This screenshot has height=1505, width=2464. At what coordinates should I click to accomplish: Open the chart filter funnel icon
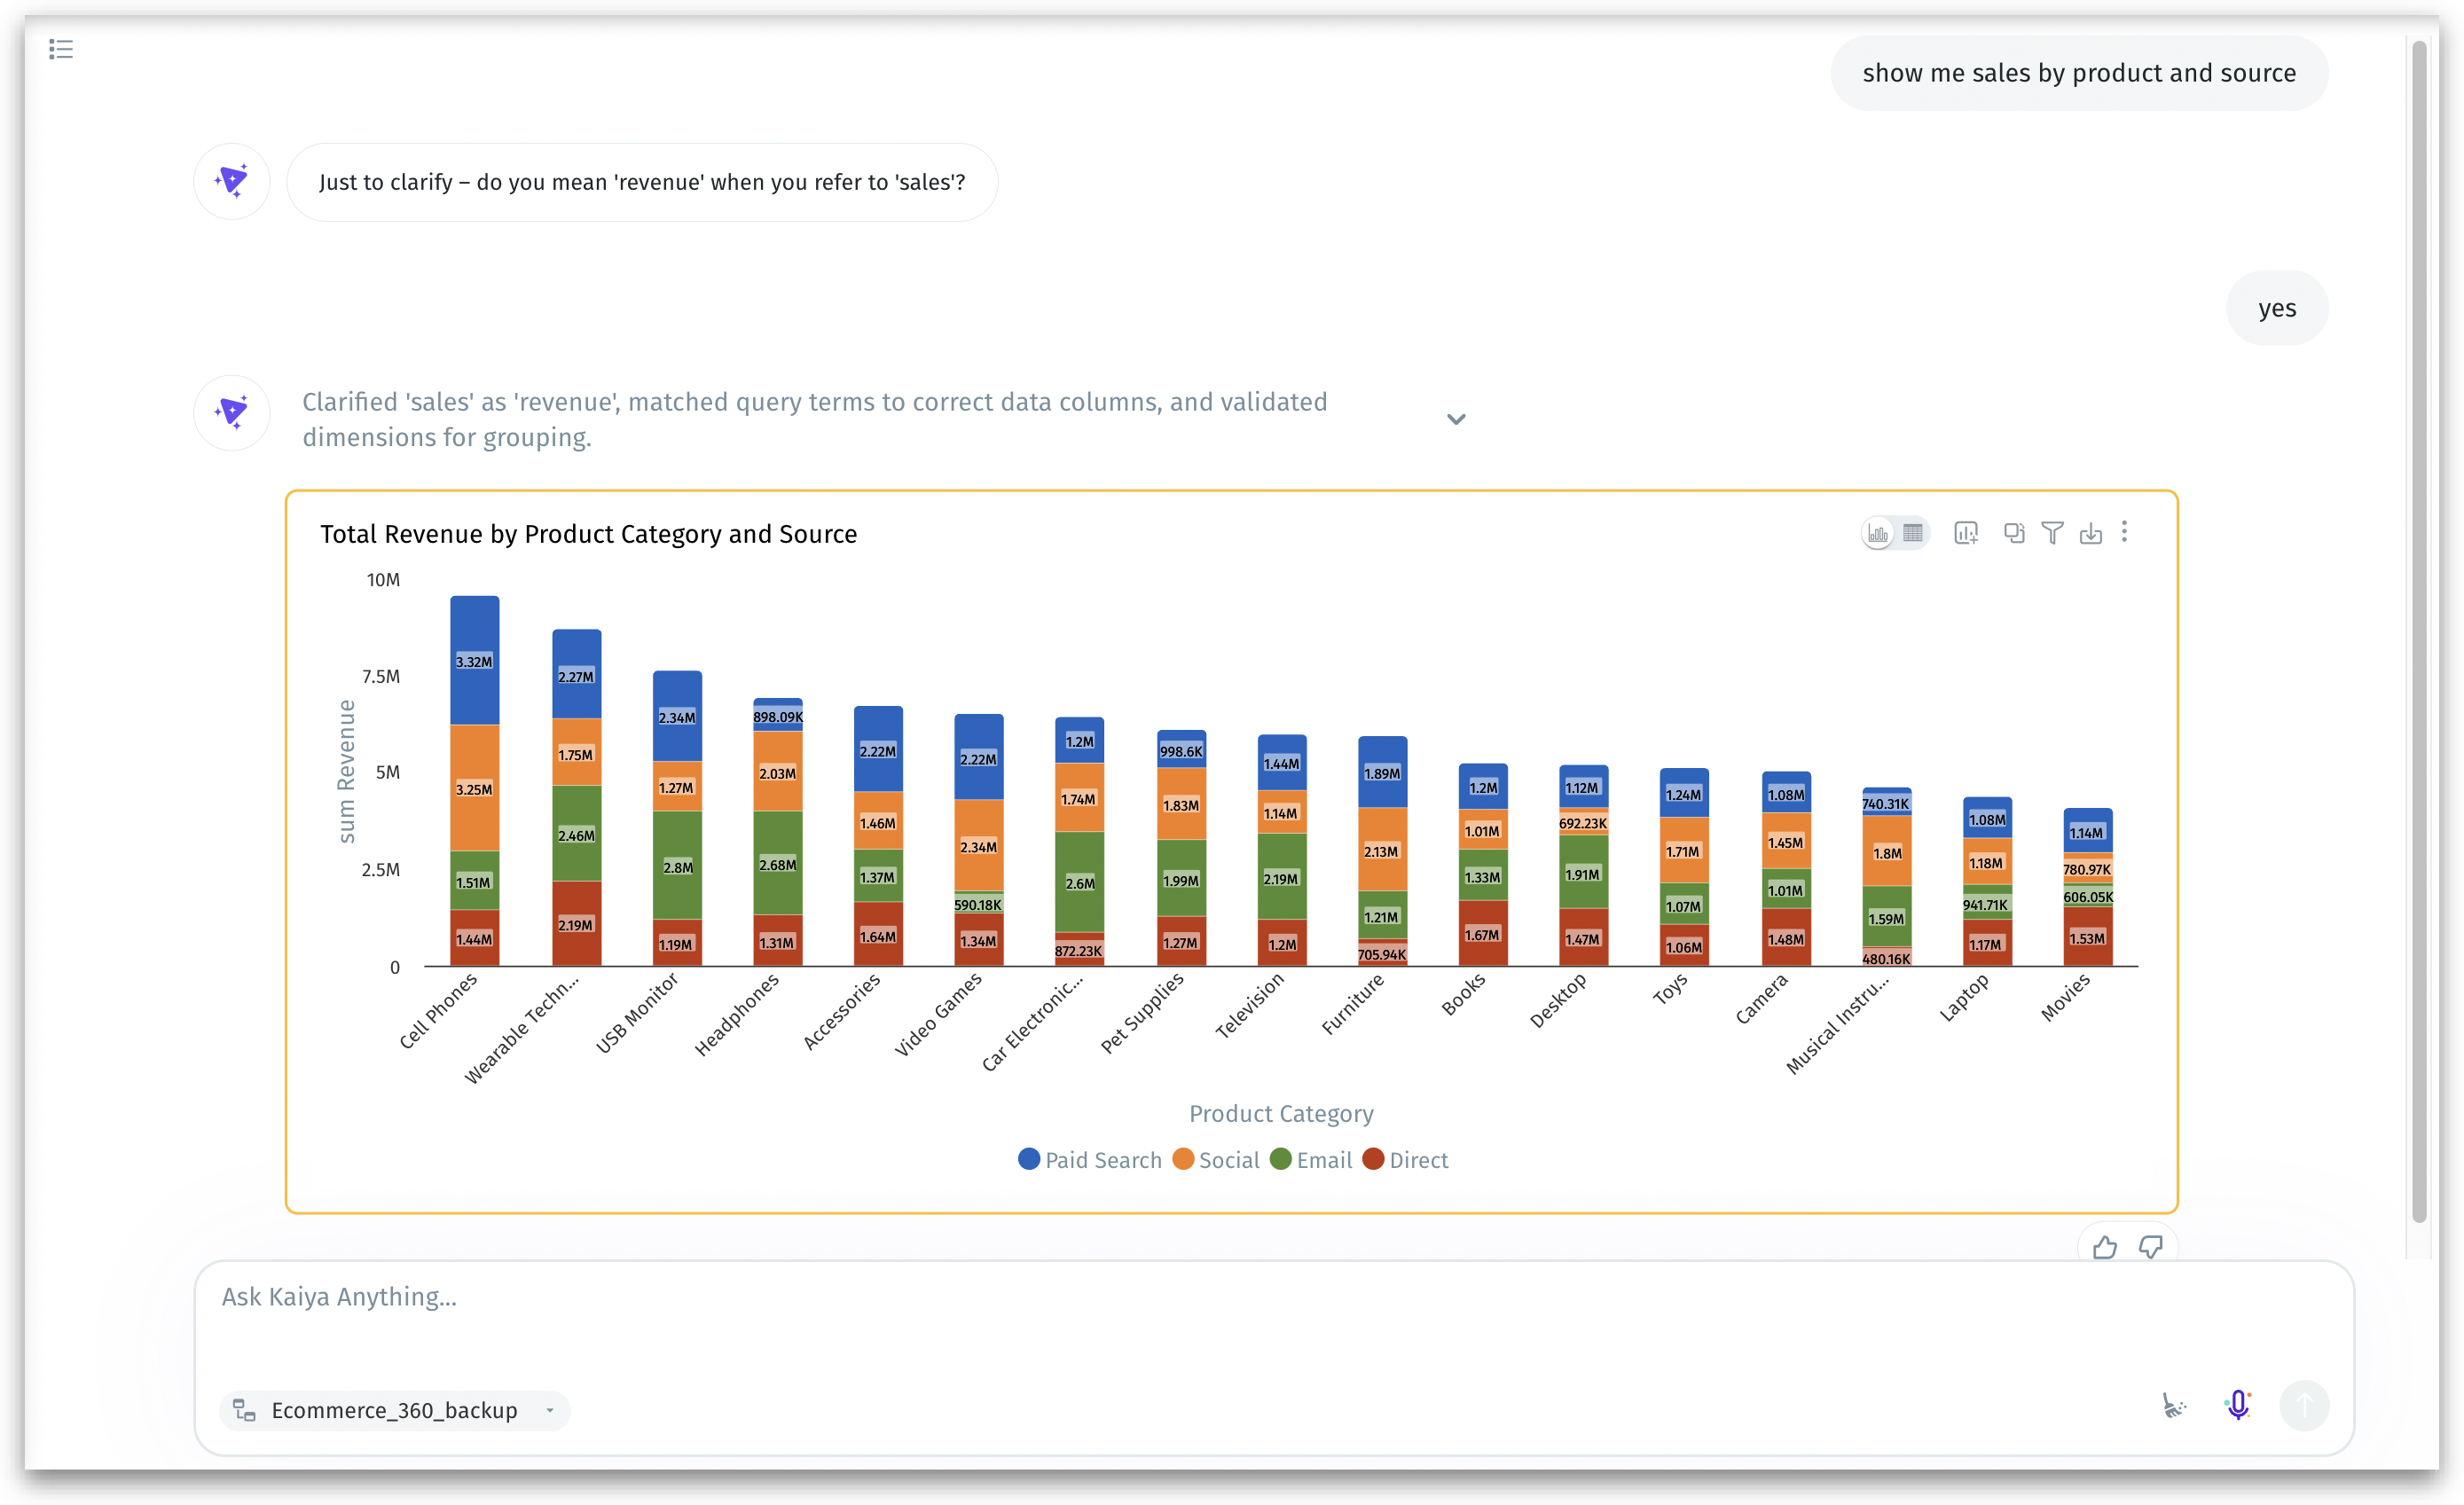pos(2052,533)
